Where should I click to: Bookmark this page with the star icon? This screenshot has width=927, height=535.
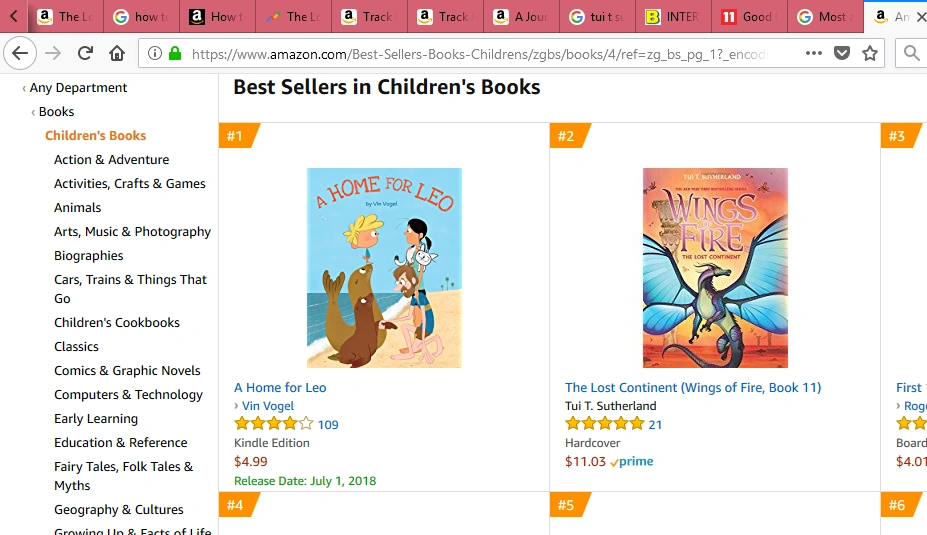(x=870, y=53)
